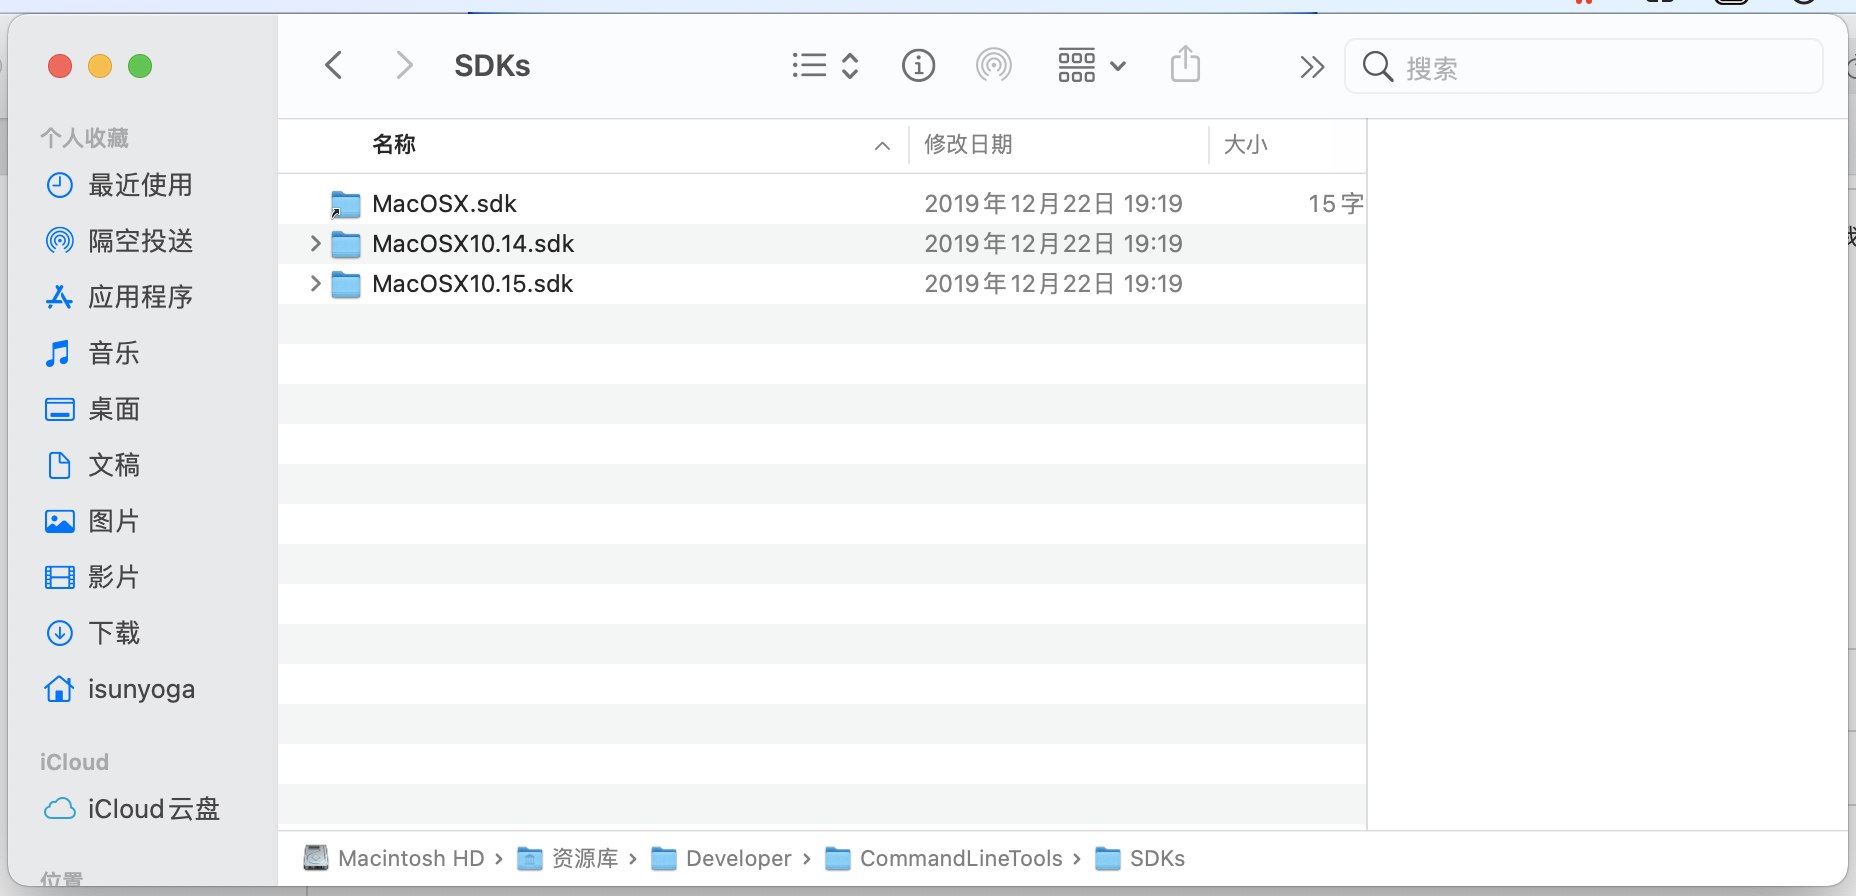
Task: Show info for the selected item
Action: pyautogui.click(x=918, y=66)
